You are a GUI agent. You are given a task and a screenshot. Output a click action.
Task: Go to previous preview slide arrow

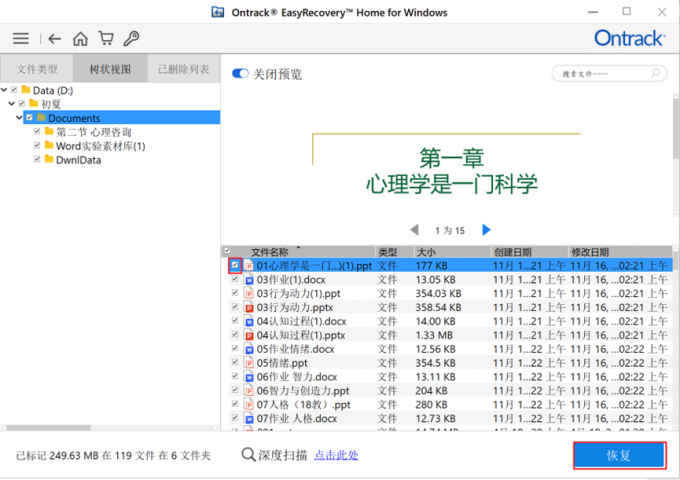click(414, 230)
